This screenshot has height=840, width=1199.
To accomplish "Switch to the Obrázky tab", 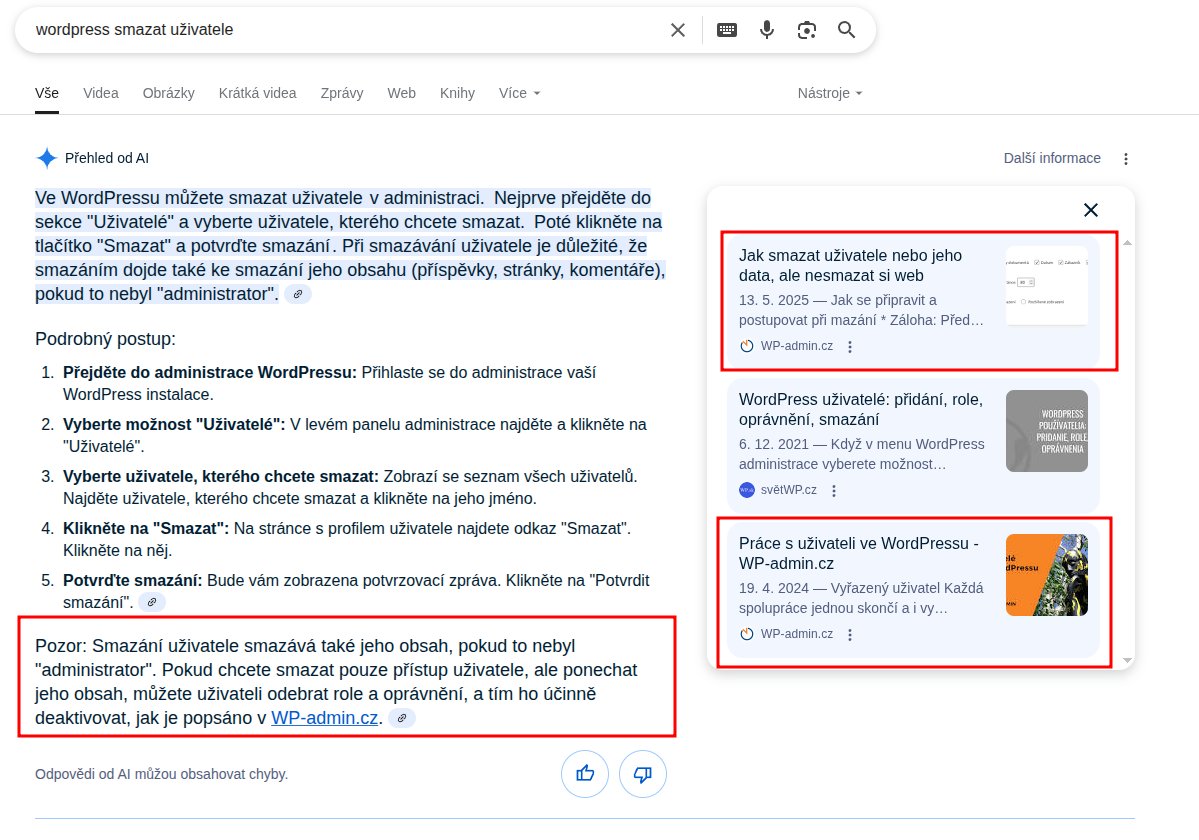I will pos(168,93).
